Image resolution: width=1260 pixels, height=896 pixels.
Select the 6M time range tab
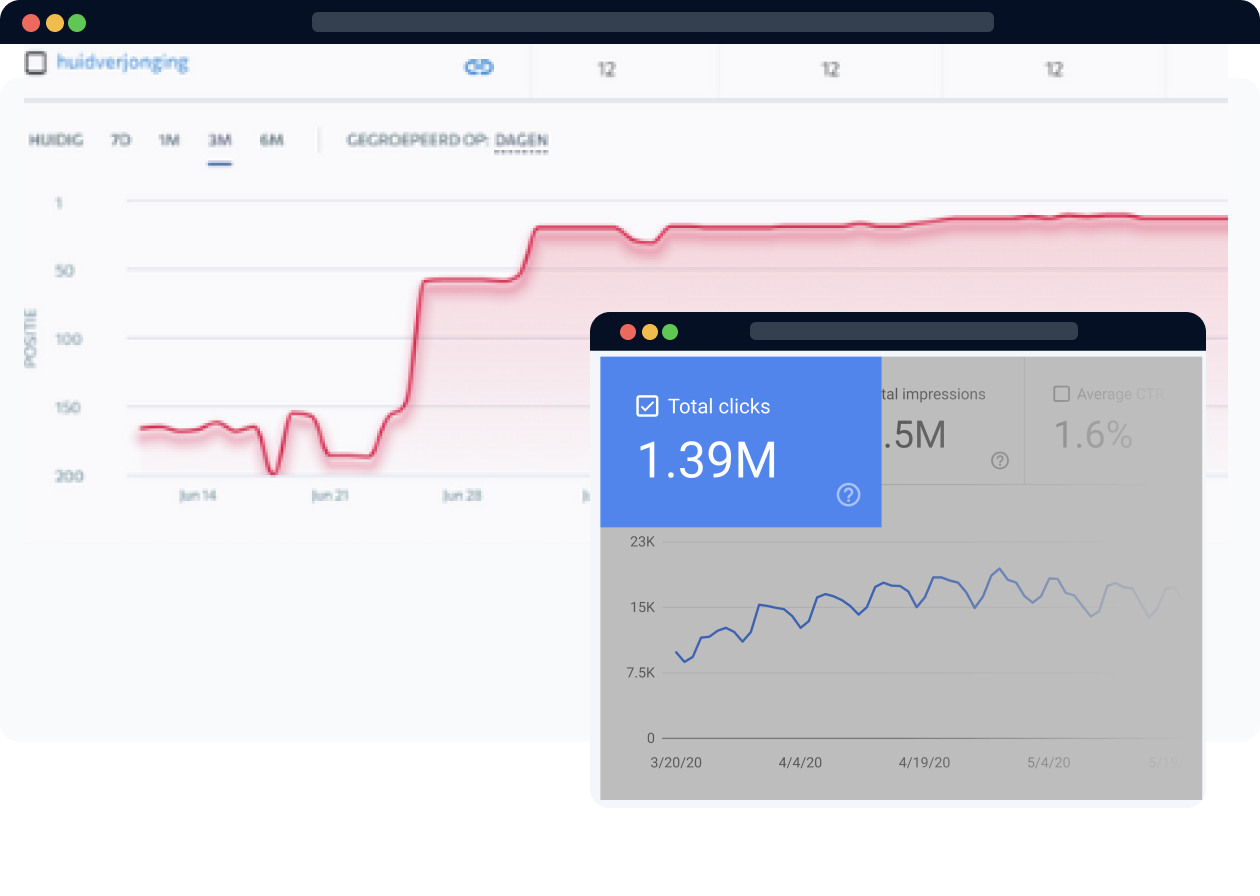coord(271,140)
